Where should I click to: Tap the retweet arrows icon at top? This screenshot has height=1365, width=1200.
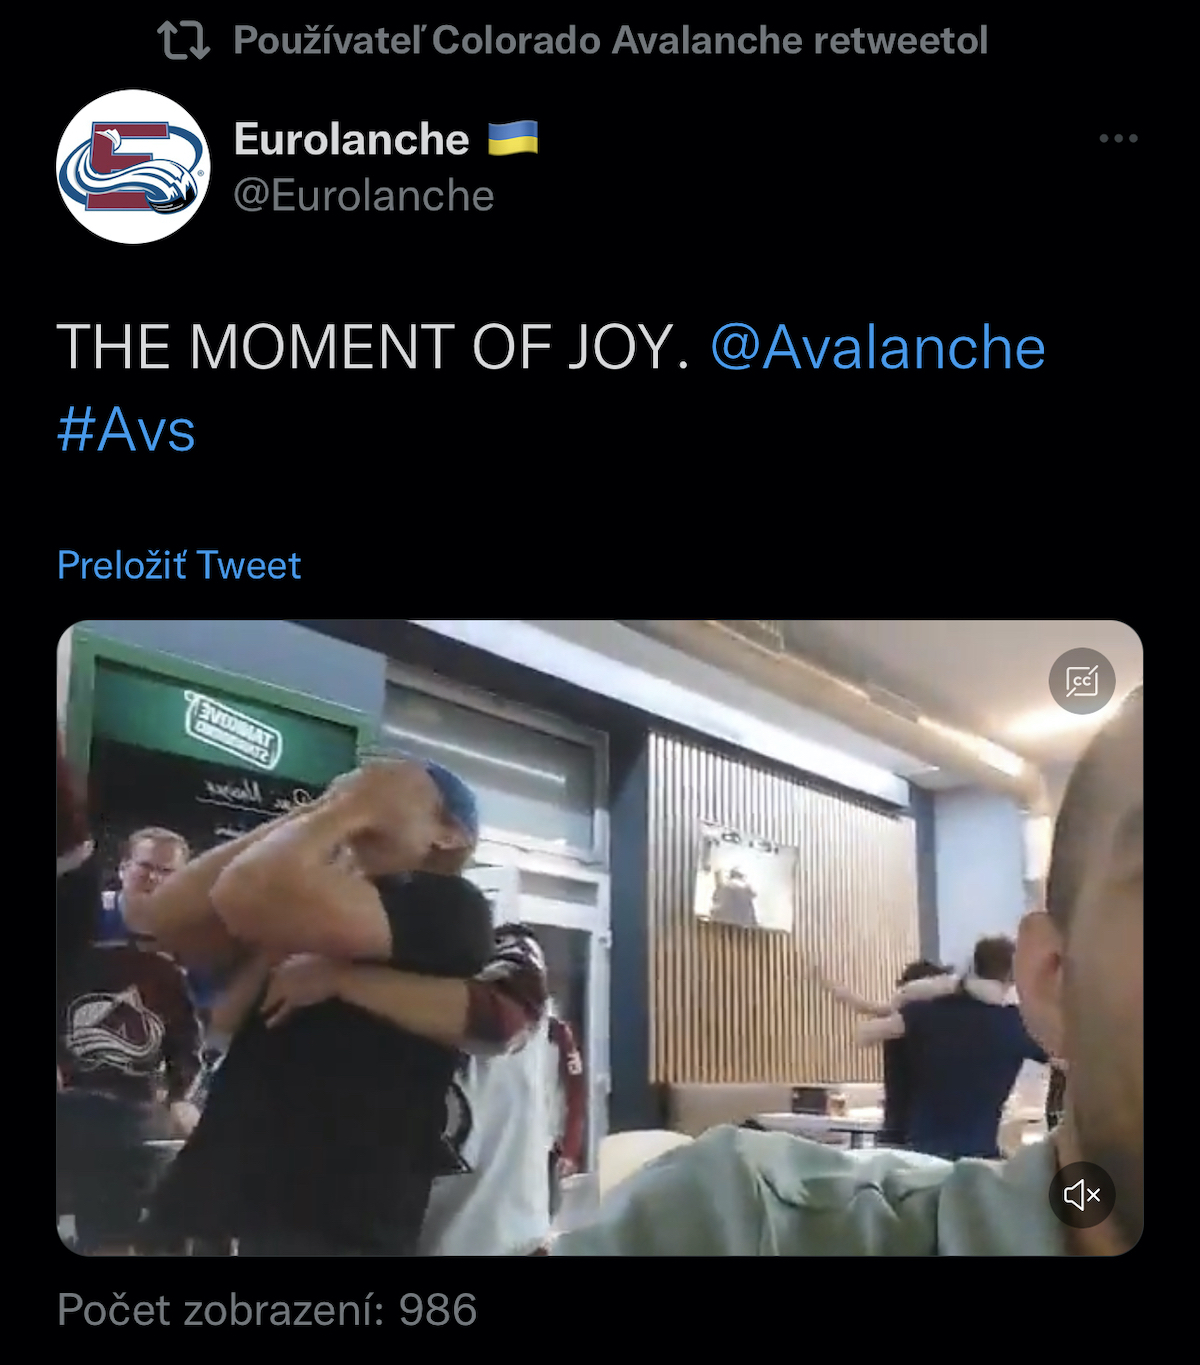[184, 41]
